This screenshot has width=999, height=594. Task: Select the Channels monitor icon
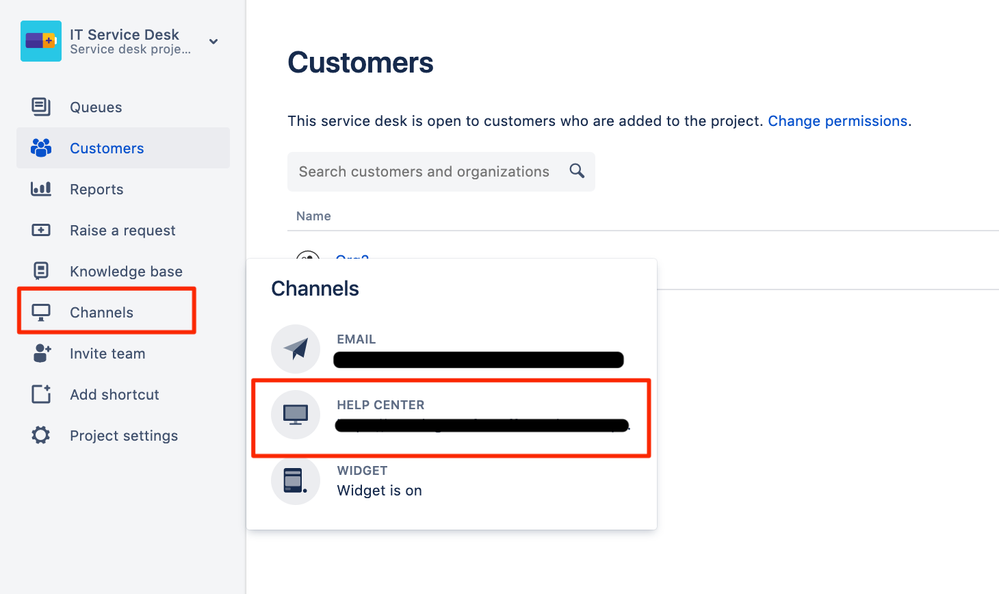(x=40, y=311)
